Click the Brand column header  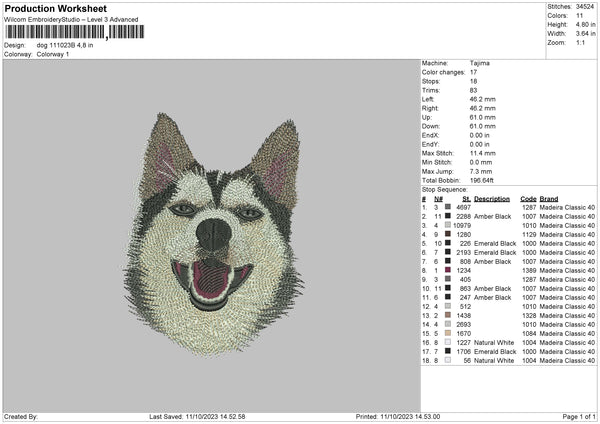pyautogui.click(x=548, y=198)
